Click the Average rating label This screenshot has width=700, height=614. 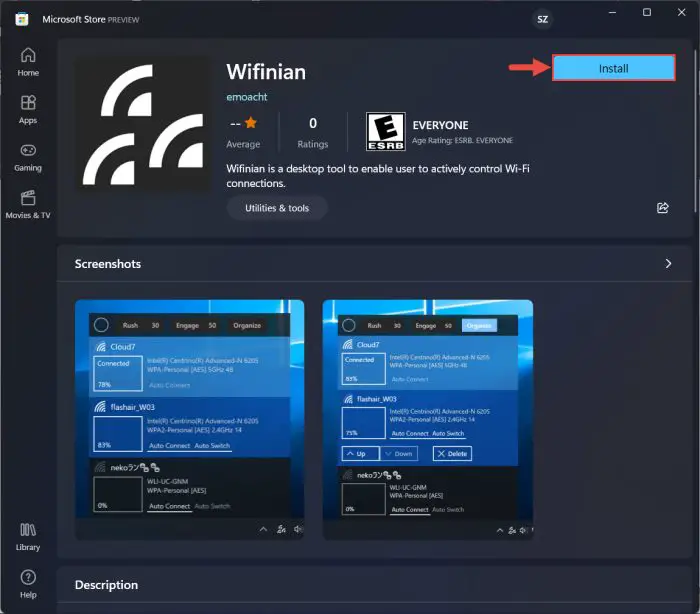click(x=243, y=144)
